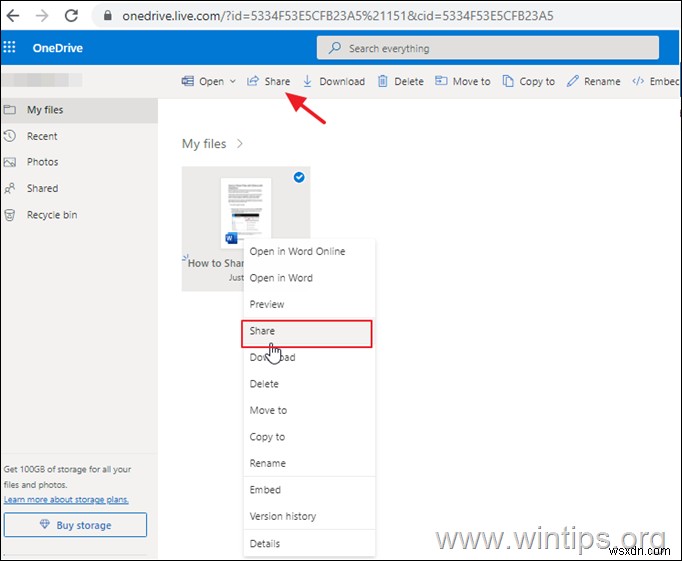The height and width of the screenshot is (561, 682).
Task: Open the app launcher grid icon
Action: [9, 47]
